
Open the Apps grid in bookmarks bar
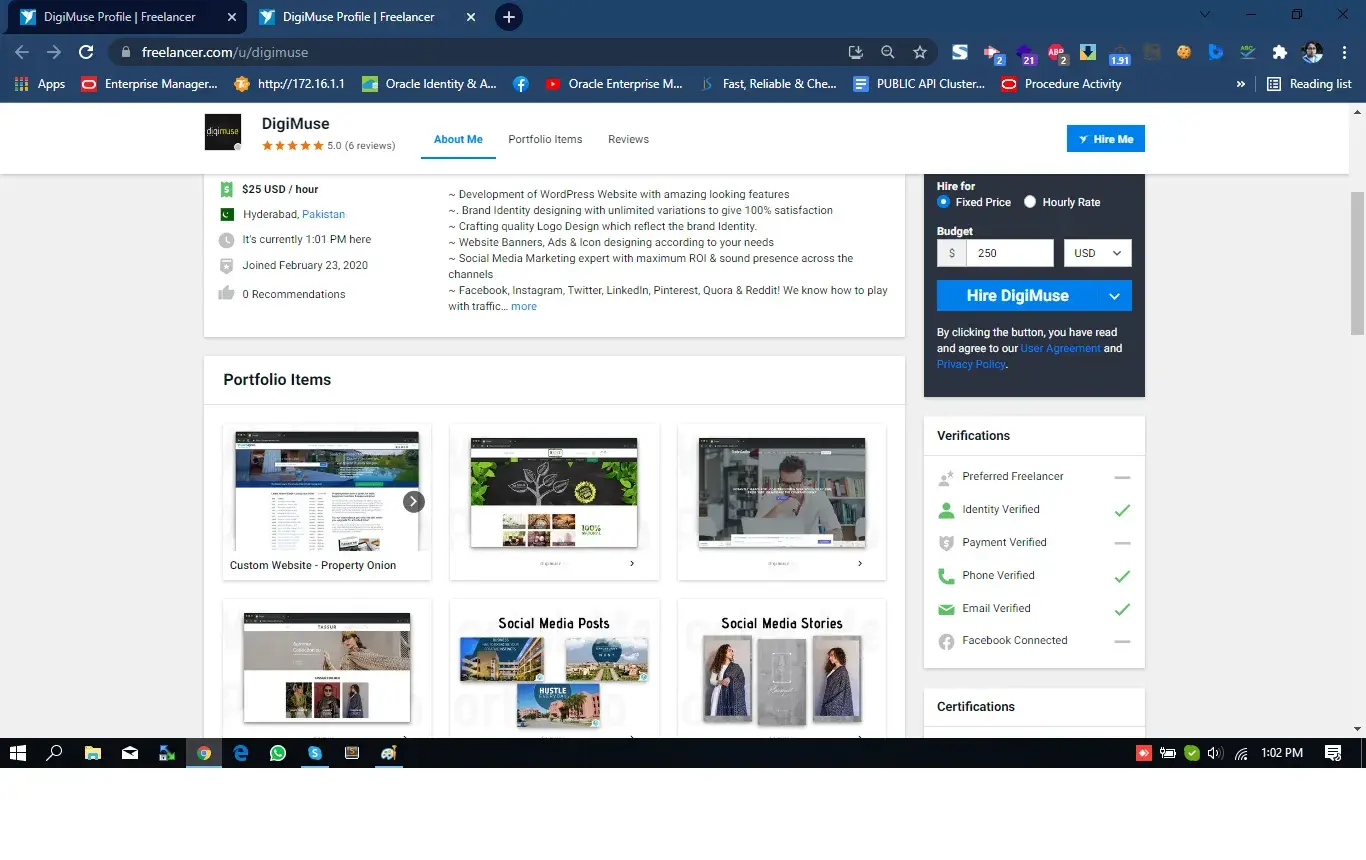40,84
